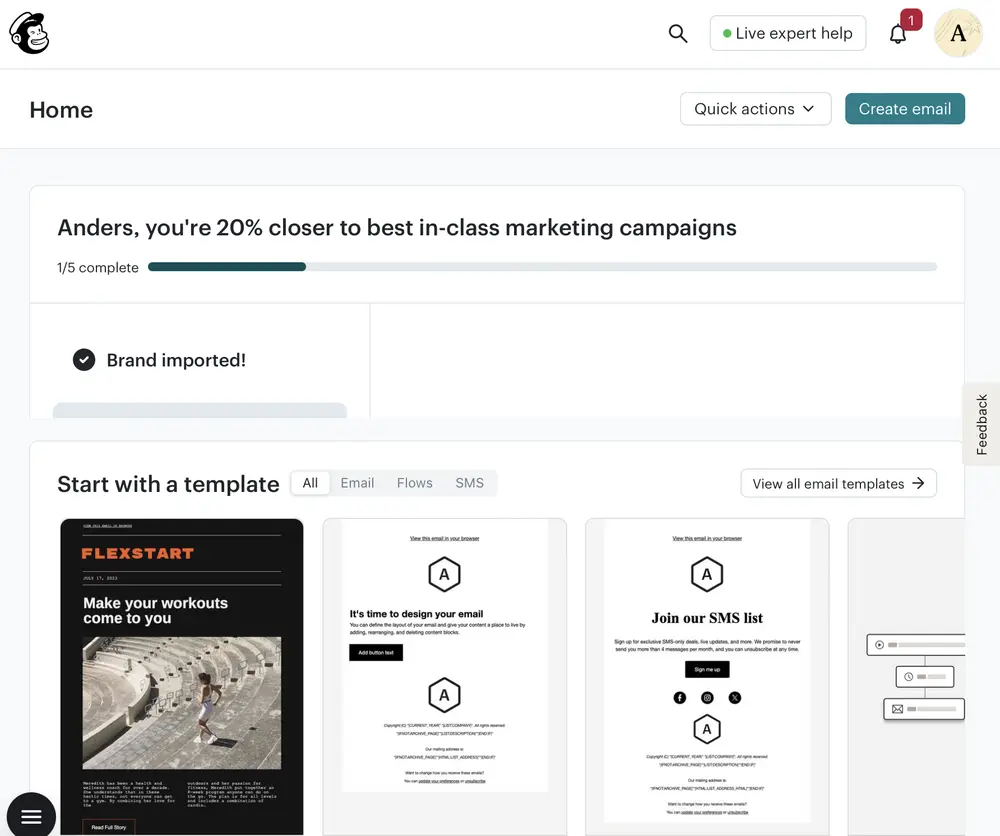
Task: Click the Brand imported checkmark icon
Action: point(84,360)
